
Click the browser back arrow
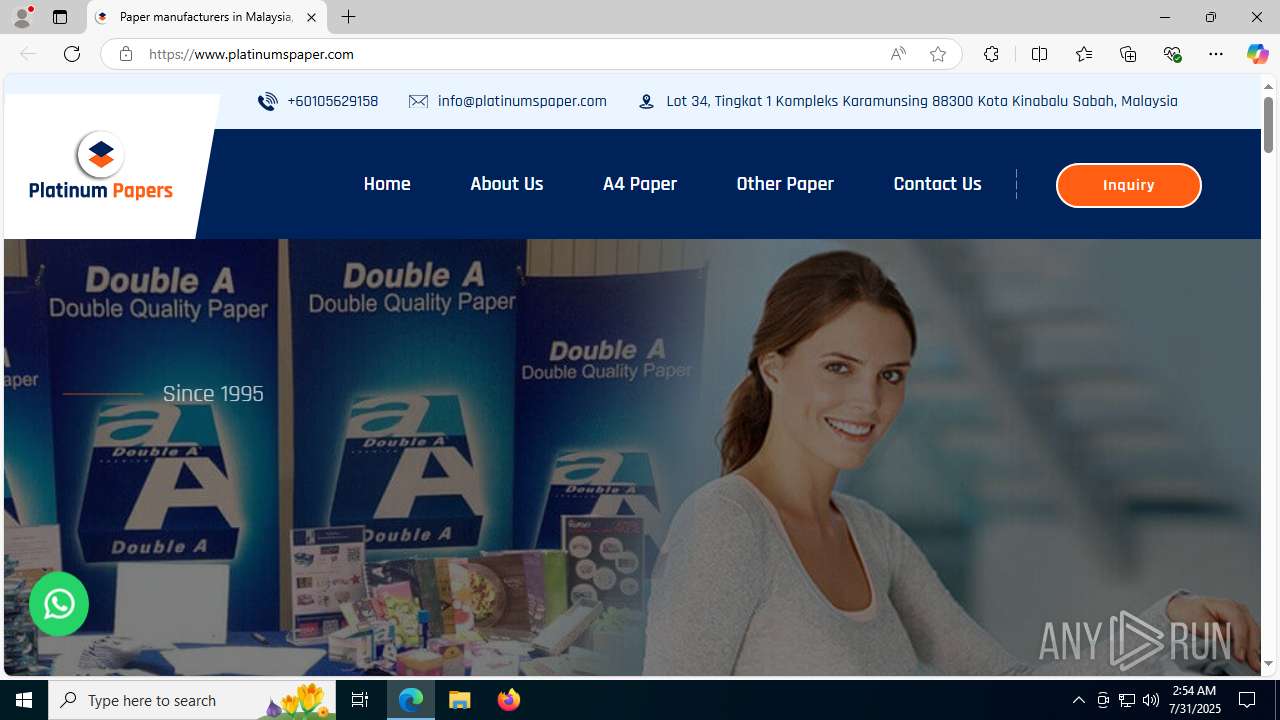[x=28, y=54]
